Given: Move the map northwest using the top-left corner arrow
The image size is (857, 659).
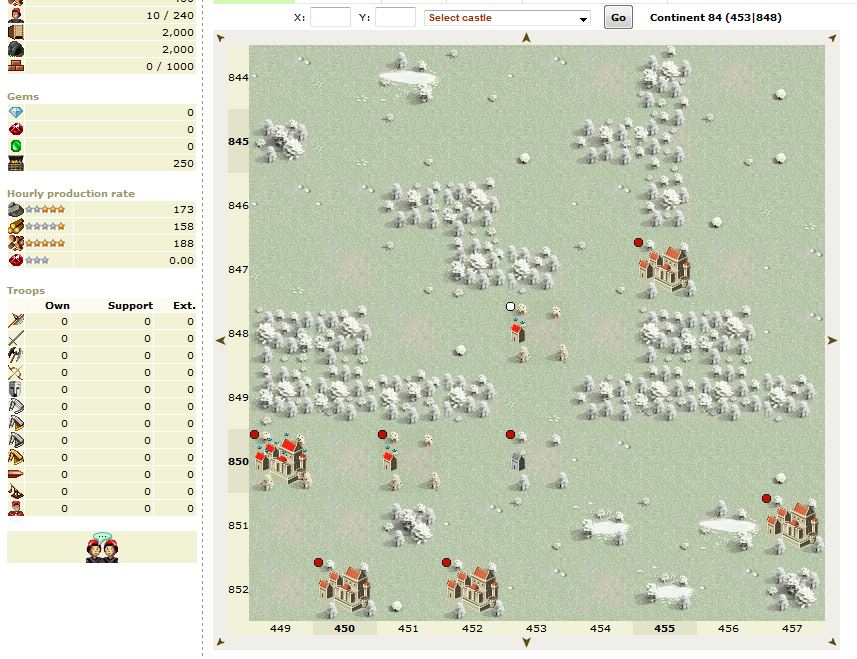Looking at the screenshot, I should pos(221,38).
